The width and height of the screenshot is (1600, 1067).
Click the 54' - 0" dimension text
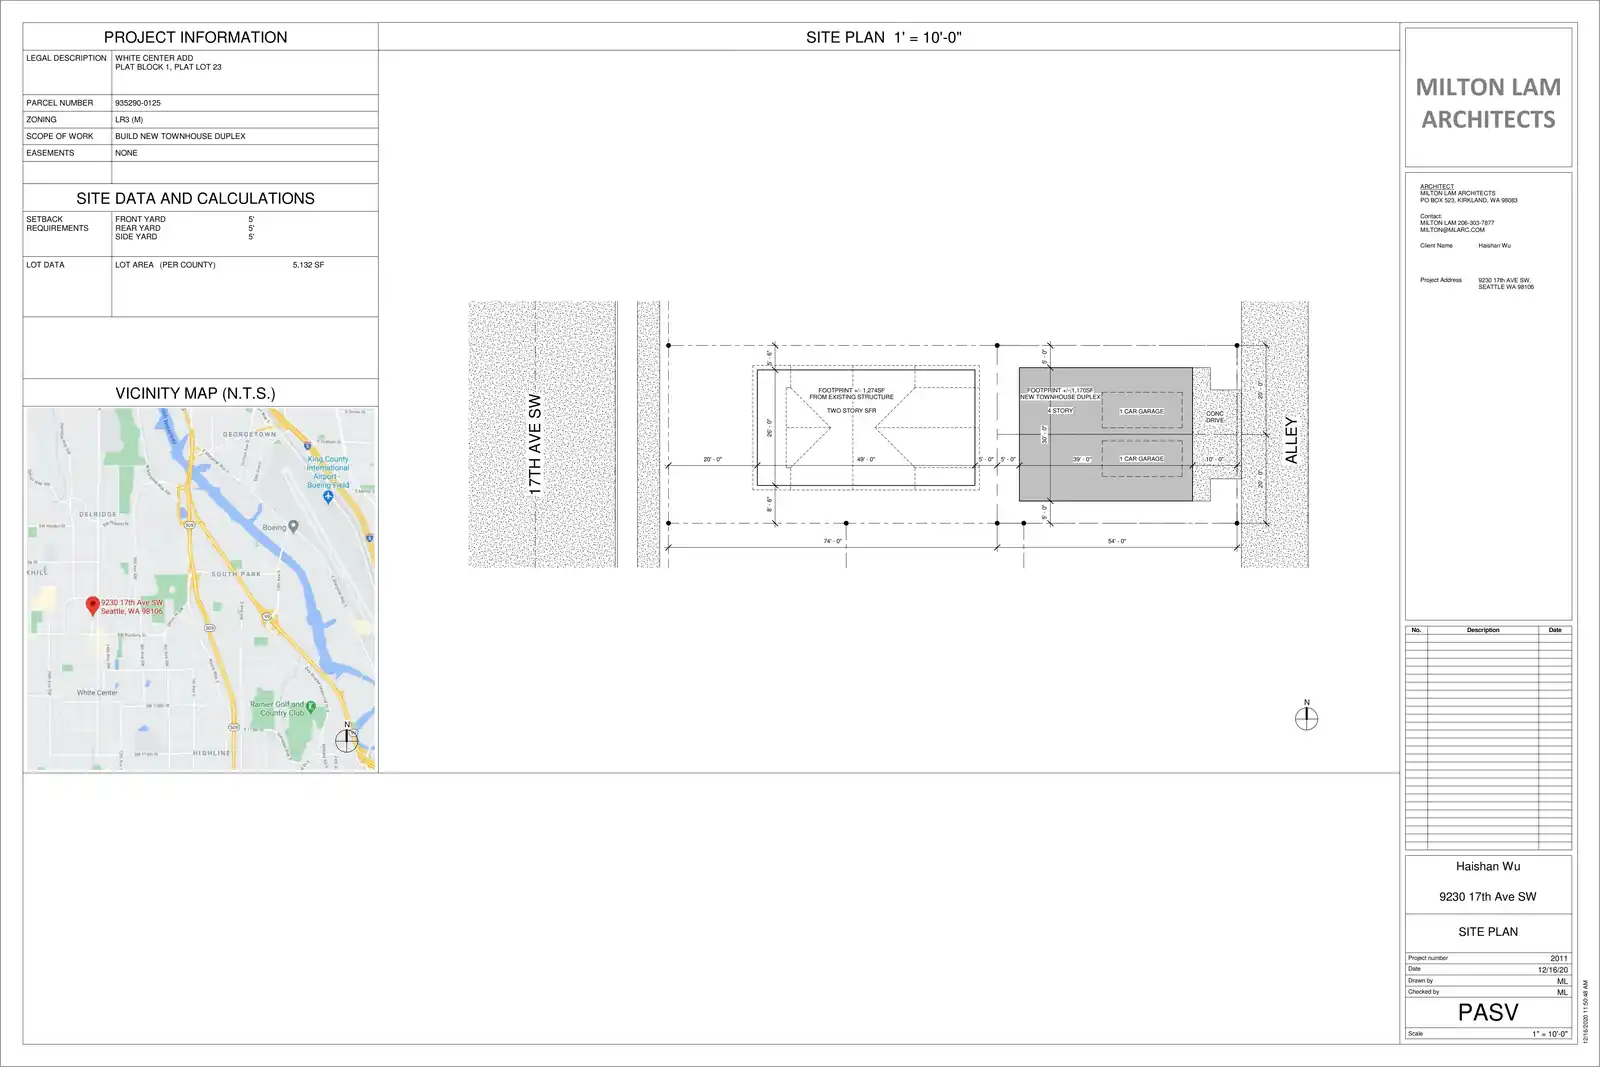(1117, 541)
